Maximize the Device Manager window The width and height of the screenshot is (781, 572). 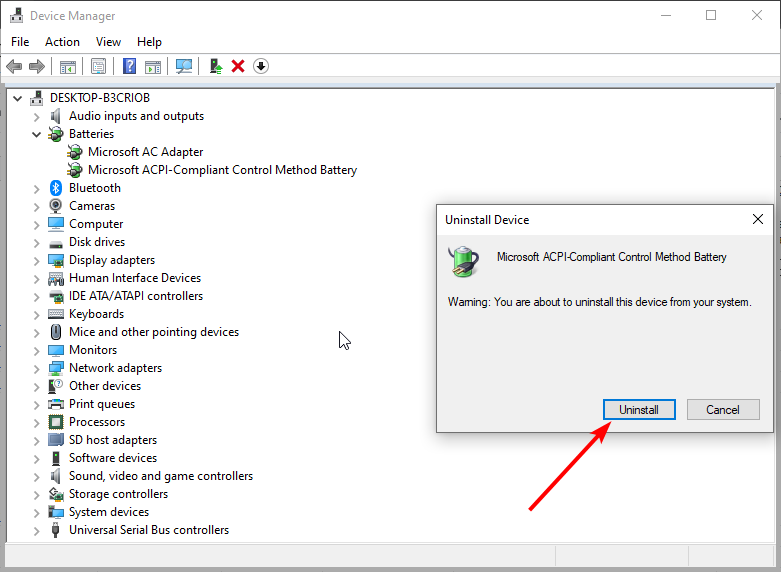(x=711, y=15)
